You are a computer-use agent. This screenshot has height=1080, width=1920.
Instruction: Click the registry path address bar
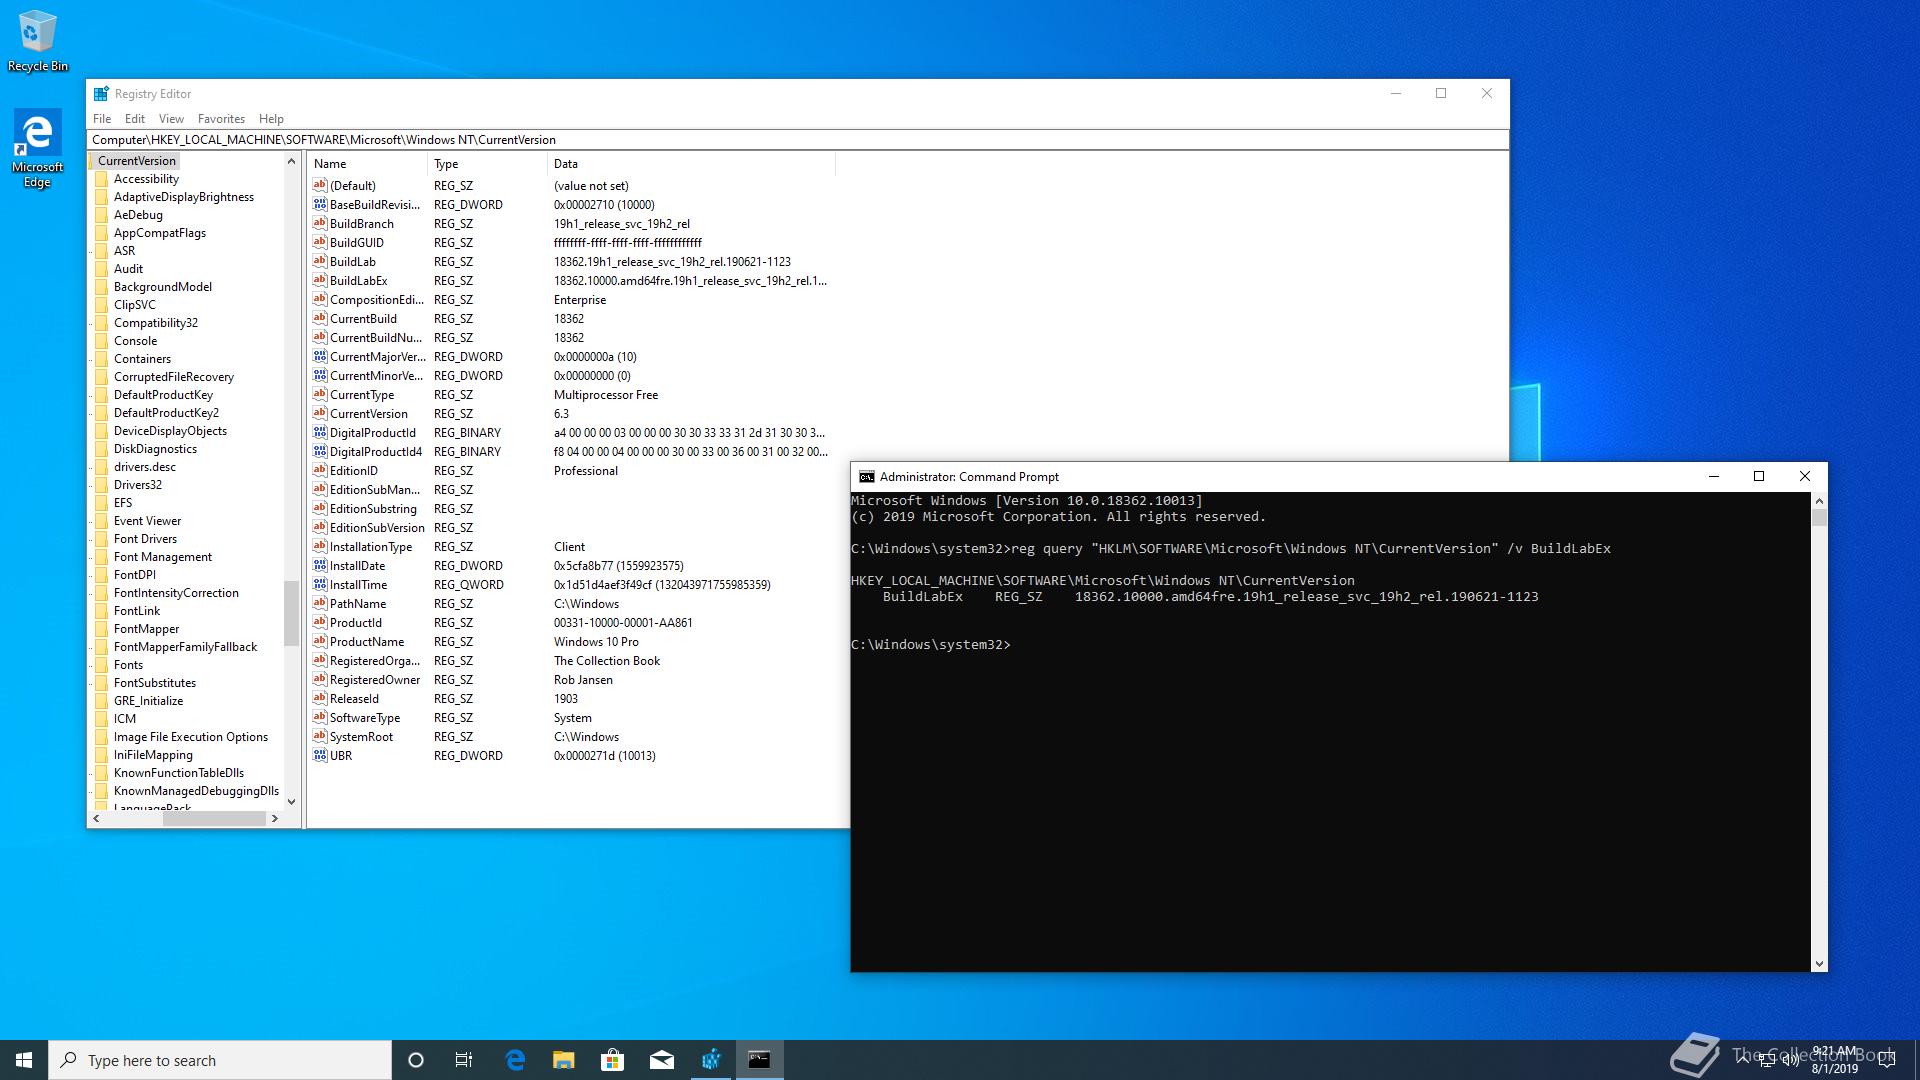tap(797, 140)
